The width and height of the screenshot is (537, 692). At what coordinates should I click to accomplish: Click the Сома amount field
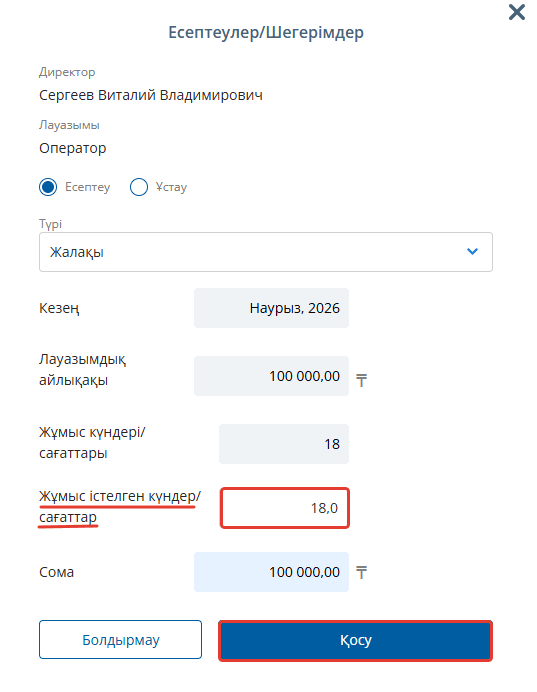pos(271,572)
